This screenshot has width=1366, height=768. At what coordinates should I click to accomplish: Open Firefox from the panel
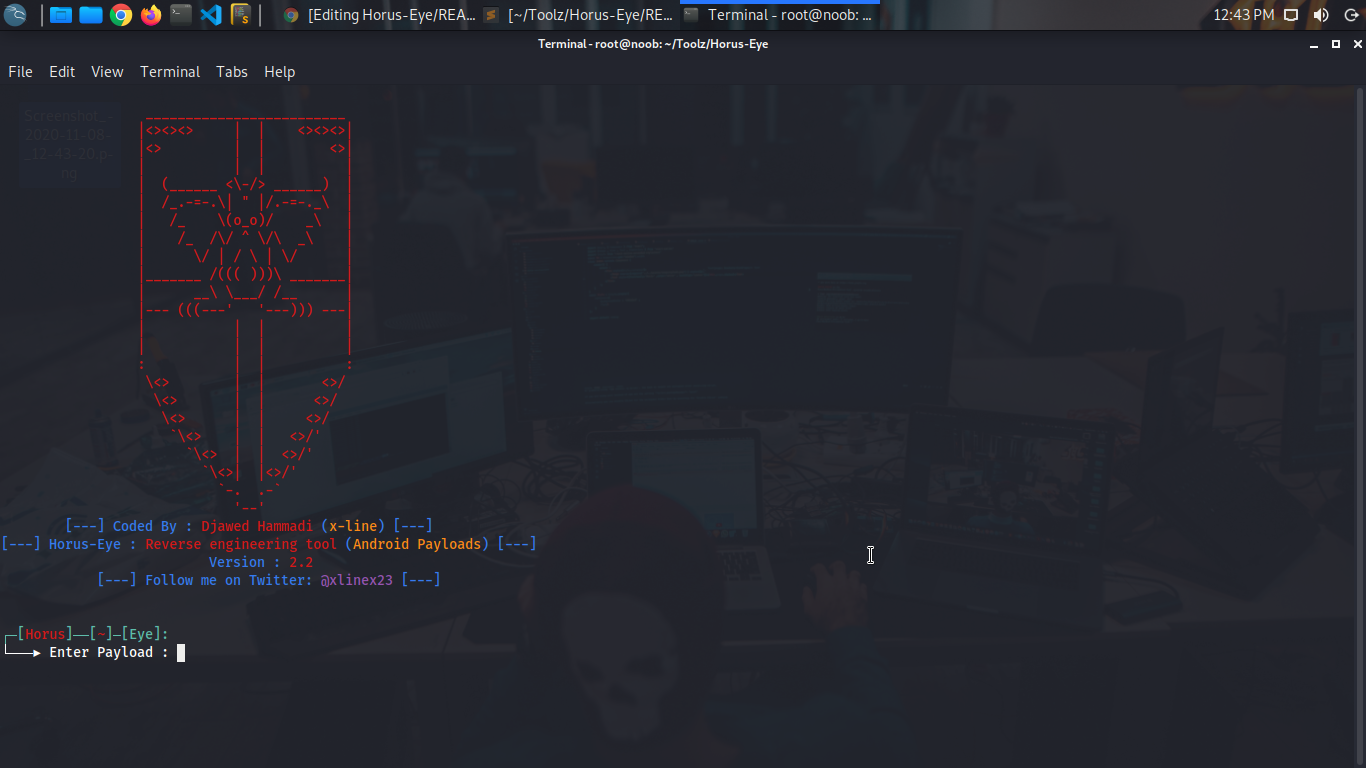pos(149,14)
